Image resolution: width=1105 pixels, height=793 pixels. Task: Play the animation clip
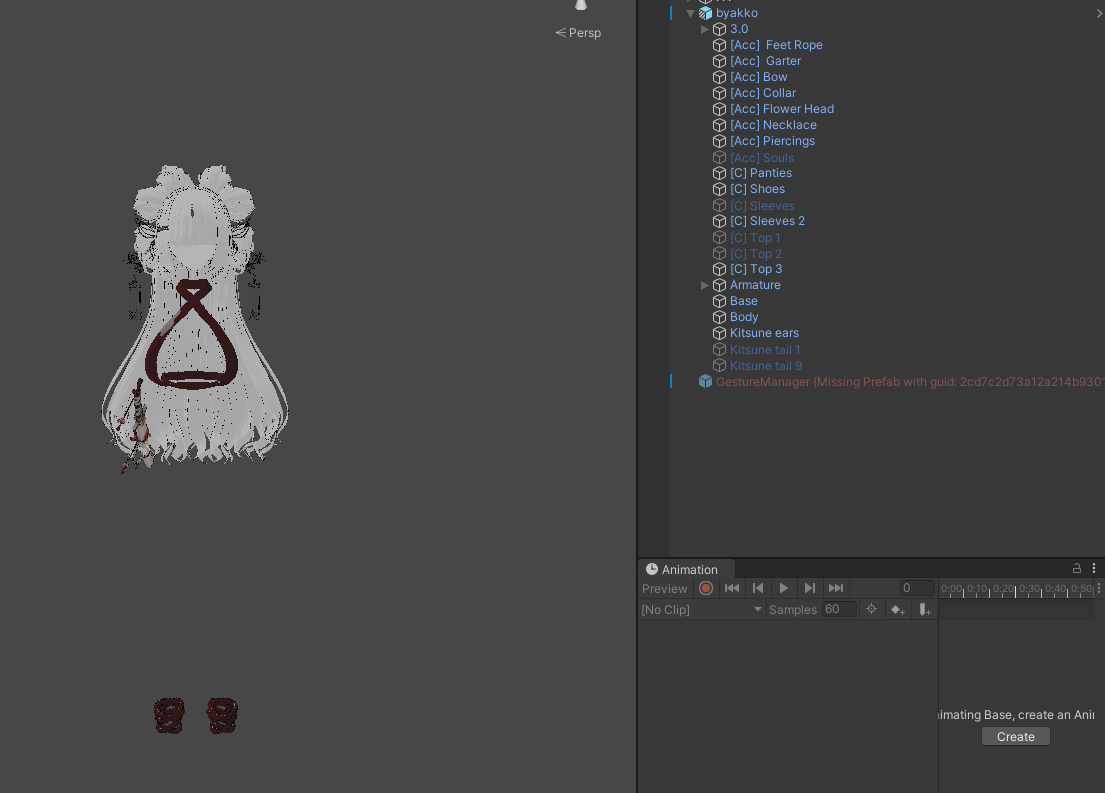(784, 589)
